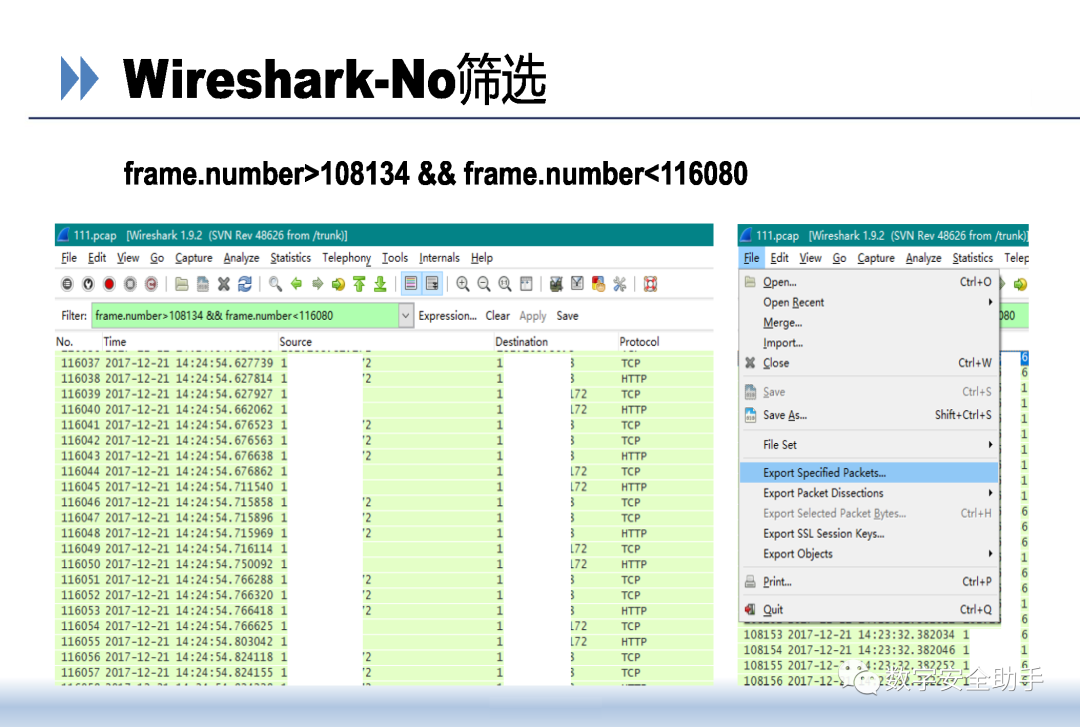The image size is (1080, 727).
Task: Open the File menu in left window
Action: pos(69,258)
